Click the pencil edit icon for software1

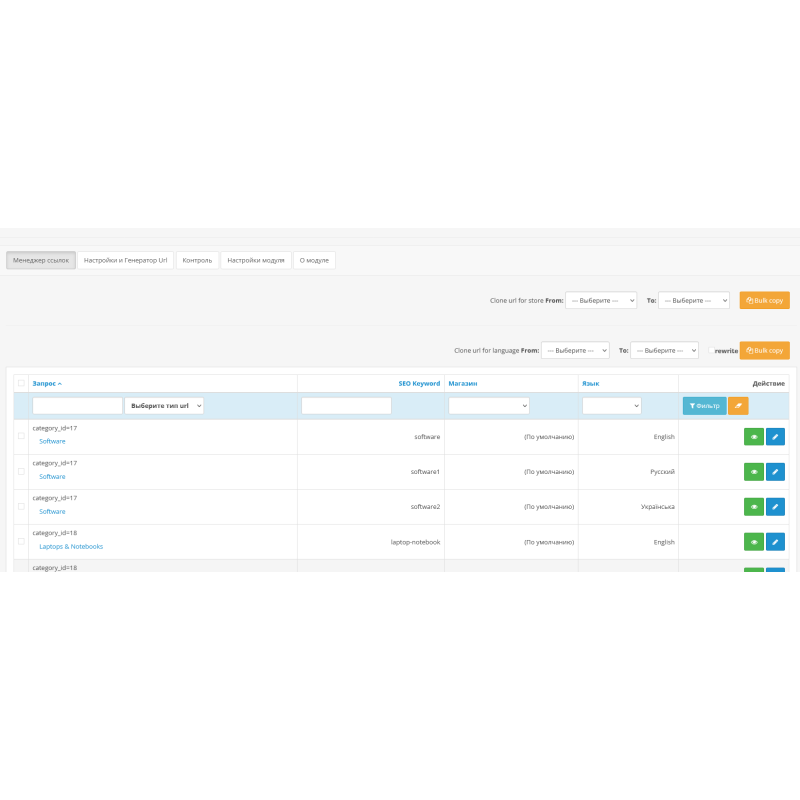775,472
